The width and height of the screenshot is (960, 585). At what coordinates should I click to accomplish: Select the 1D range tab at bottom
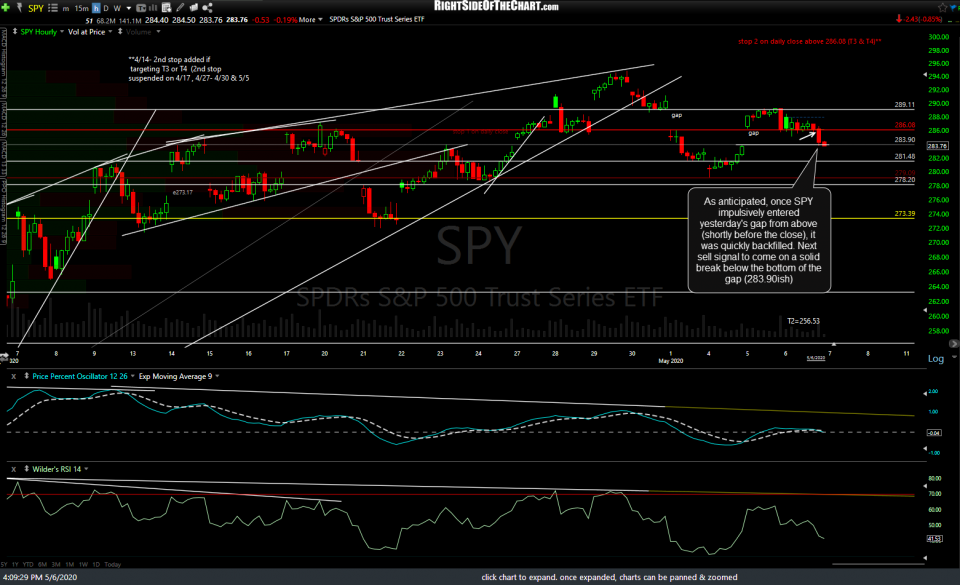(96, 565)
